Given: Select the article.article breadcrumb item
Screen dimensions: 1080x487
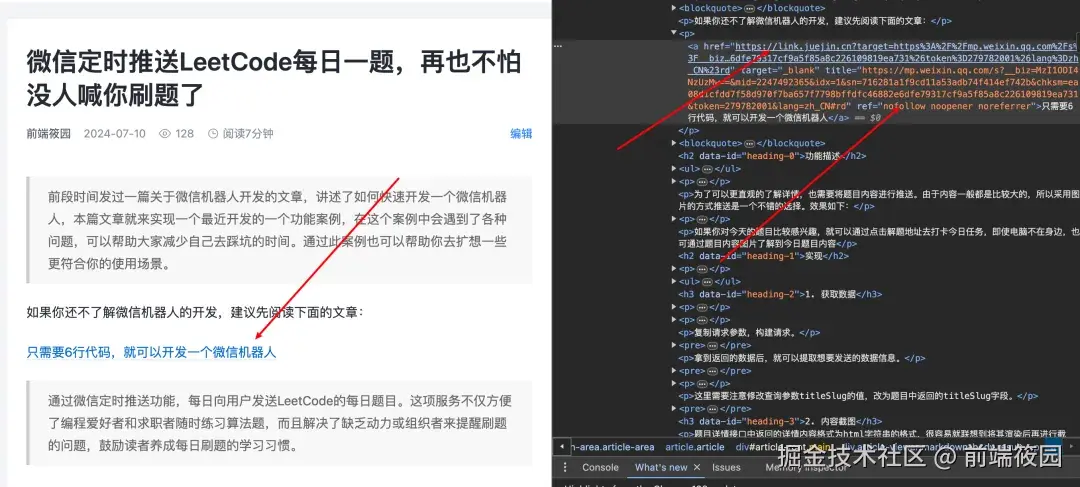Looking at the screenshot, I should click(694, 447).
